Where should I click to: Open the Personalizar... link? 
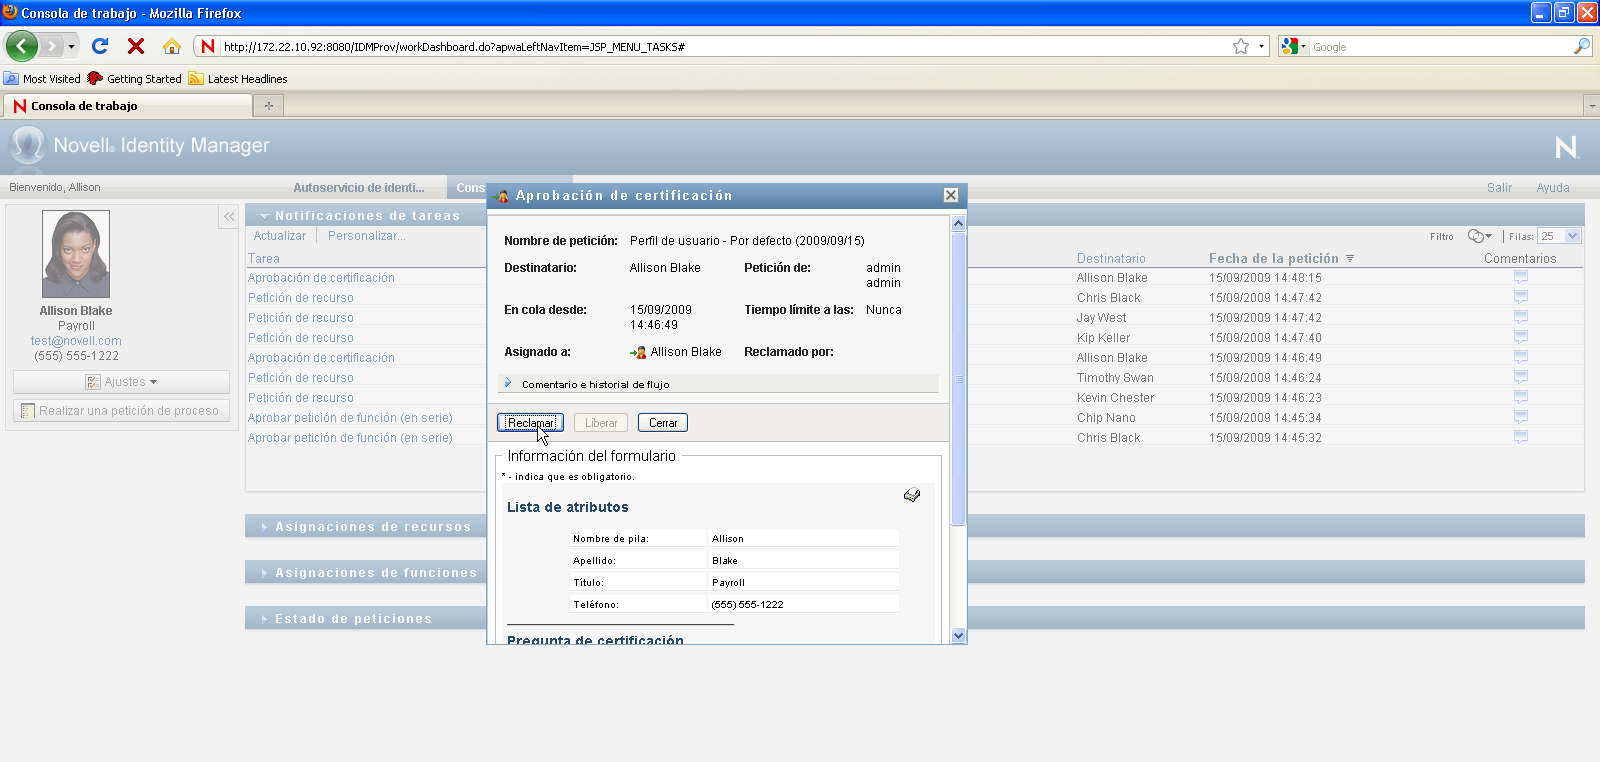click(367, 236)
